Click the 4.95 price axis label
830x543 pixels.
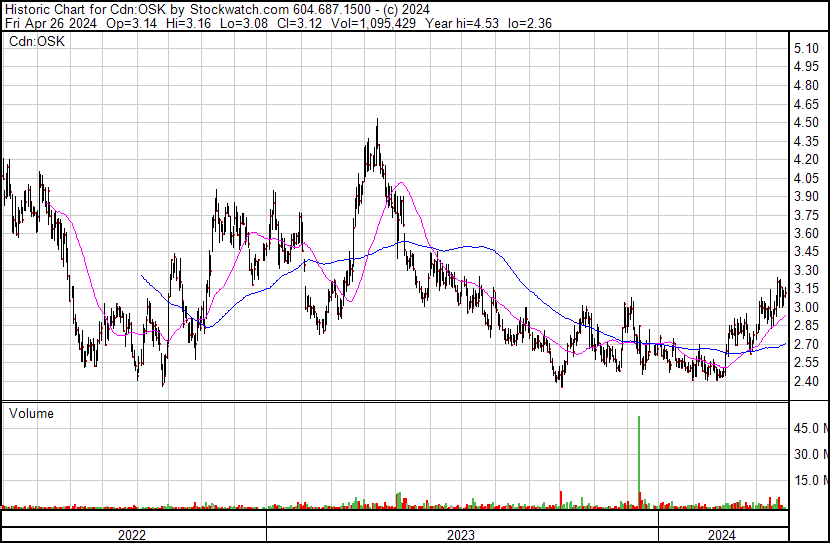click(x=806, y=67)
